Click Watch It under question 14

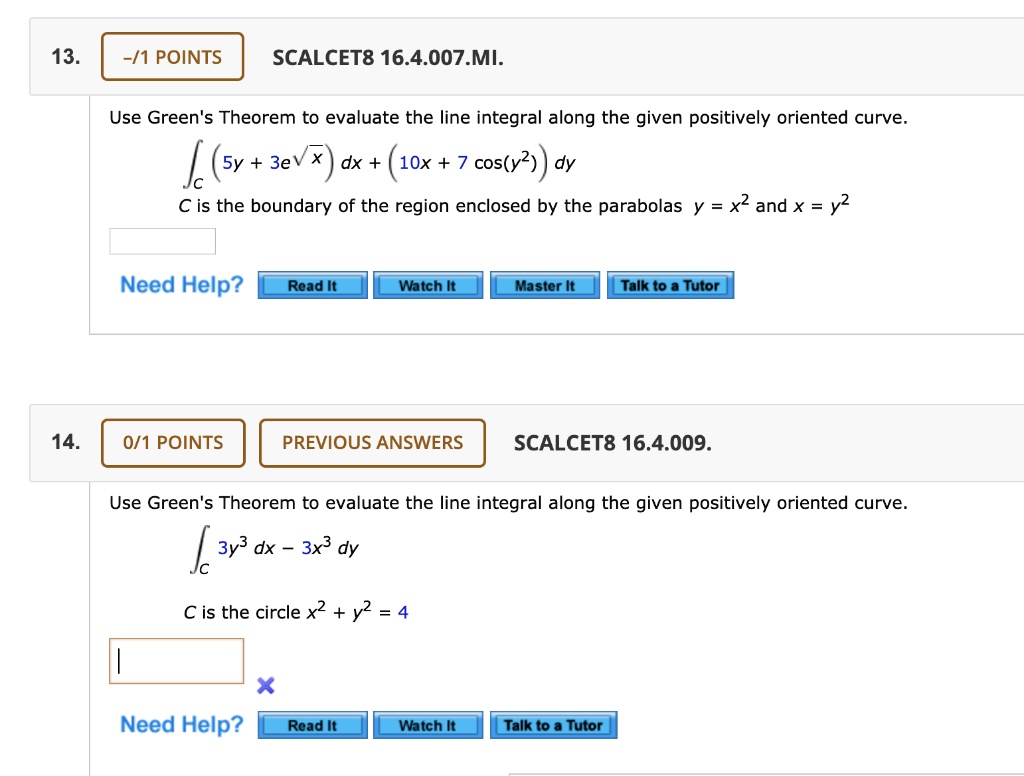click(x=428, y=725)
